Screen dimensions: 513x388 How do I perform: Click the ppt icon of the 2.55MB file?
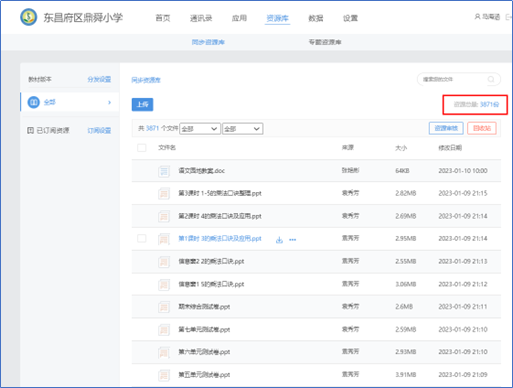[x=164, y=262]
